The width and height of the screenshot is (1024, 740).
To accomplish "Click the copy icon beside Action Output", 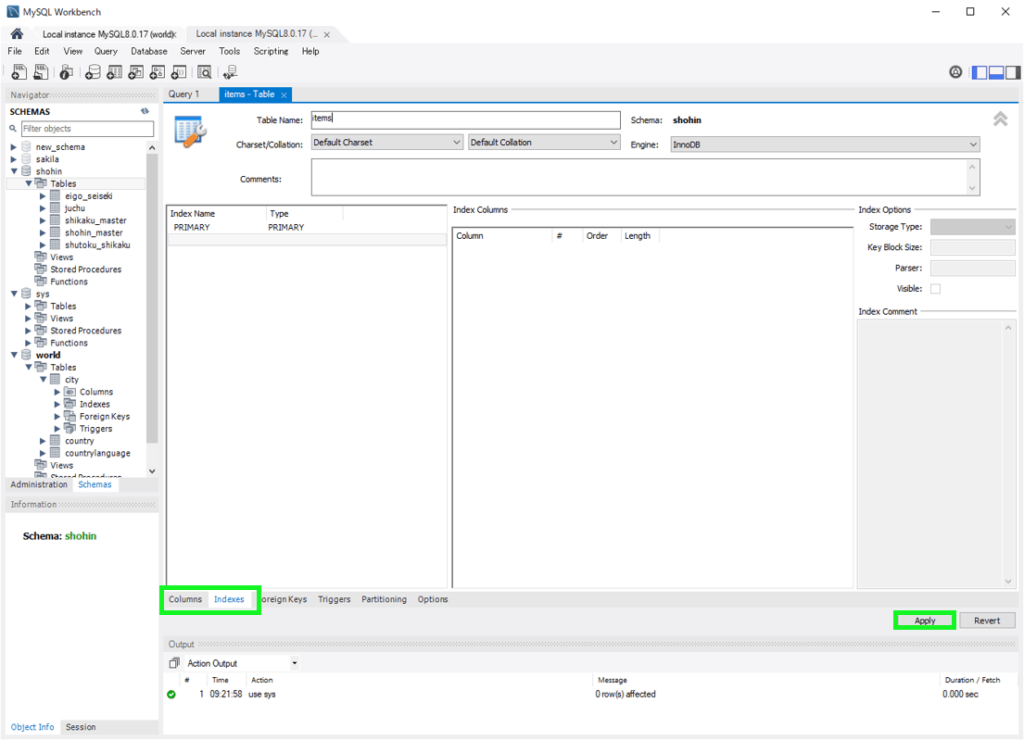I will tap(174, 663).
